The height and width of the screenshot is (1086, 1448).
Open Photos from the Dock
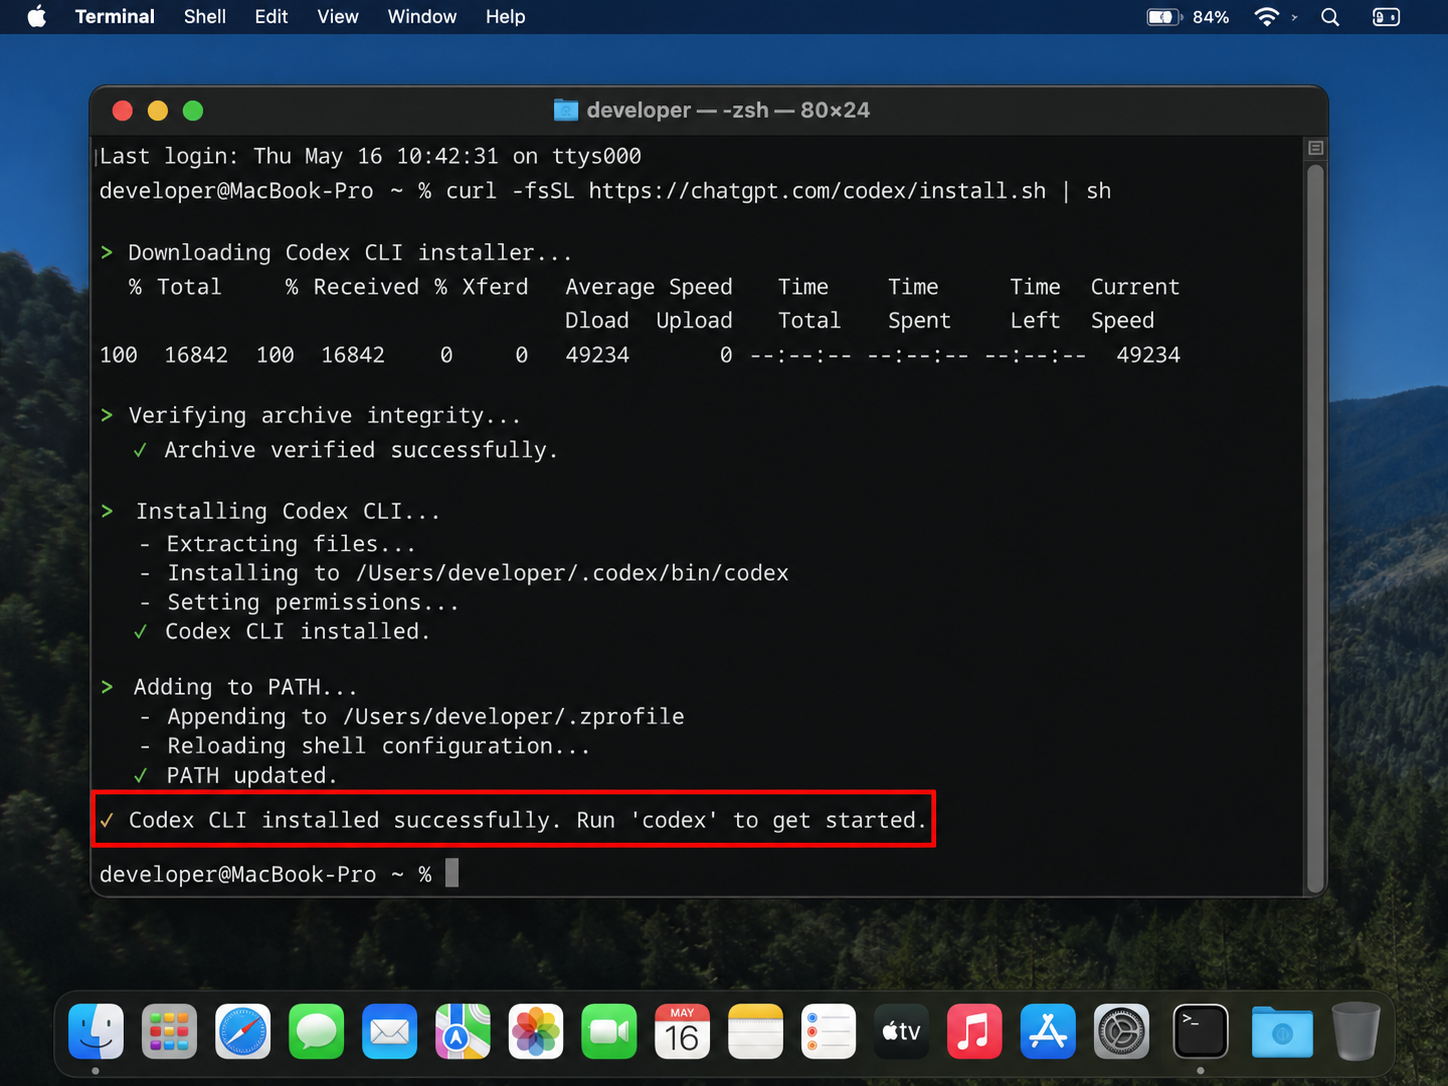(x=536, y=1031)
